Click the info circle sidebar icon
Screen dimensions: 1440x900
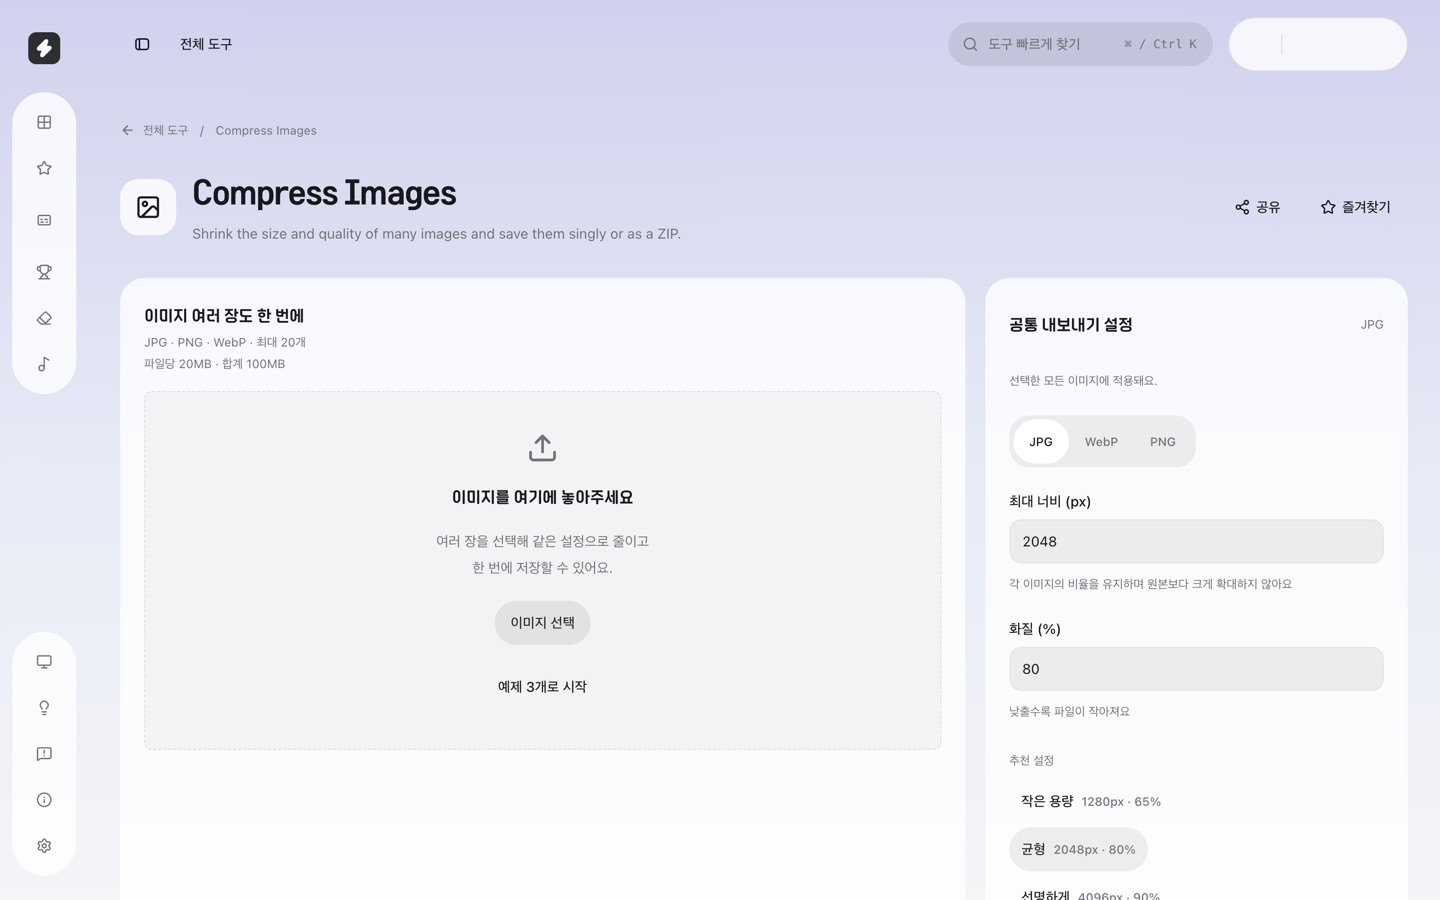44,800
